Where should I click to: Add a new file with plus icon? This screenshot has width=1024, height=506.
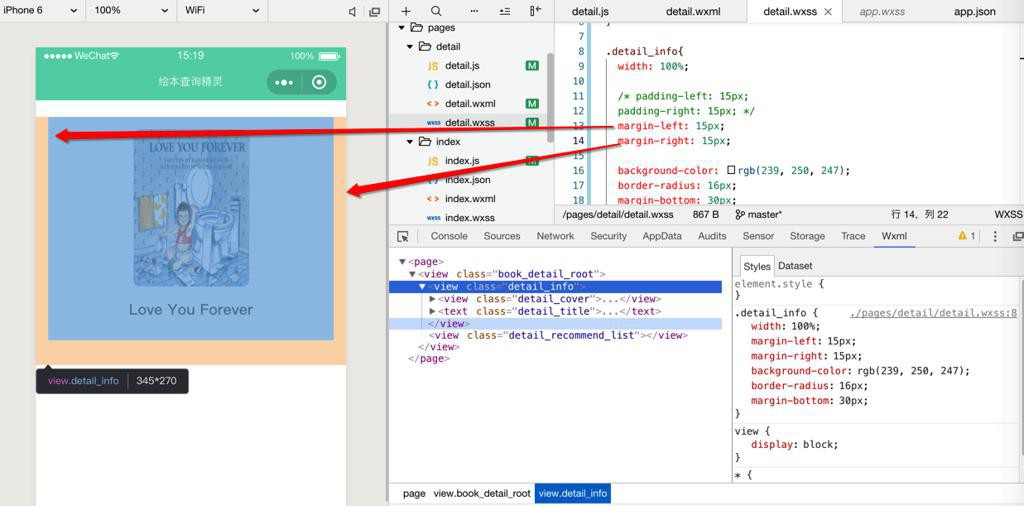tap(406, 11)
